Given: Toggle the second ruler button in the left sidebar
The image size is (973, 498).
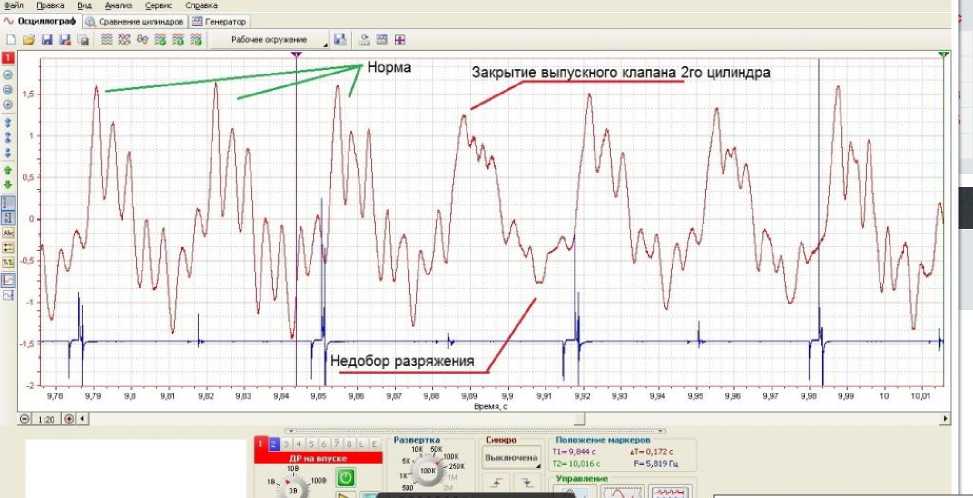Looking at the screenshot, I should (9, 218).
